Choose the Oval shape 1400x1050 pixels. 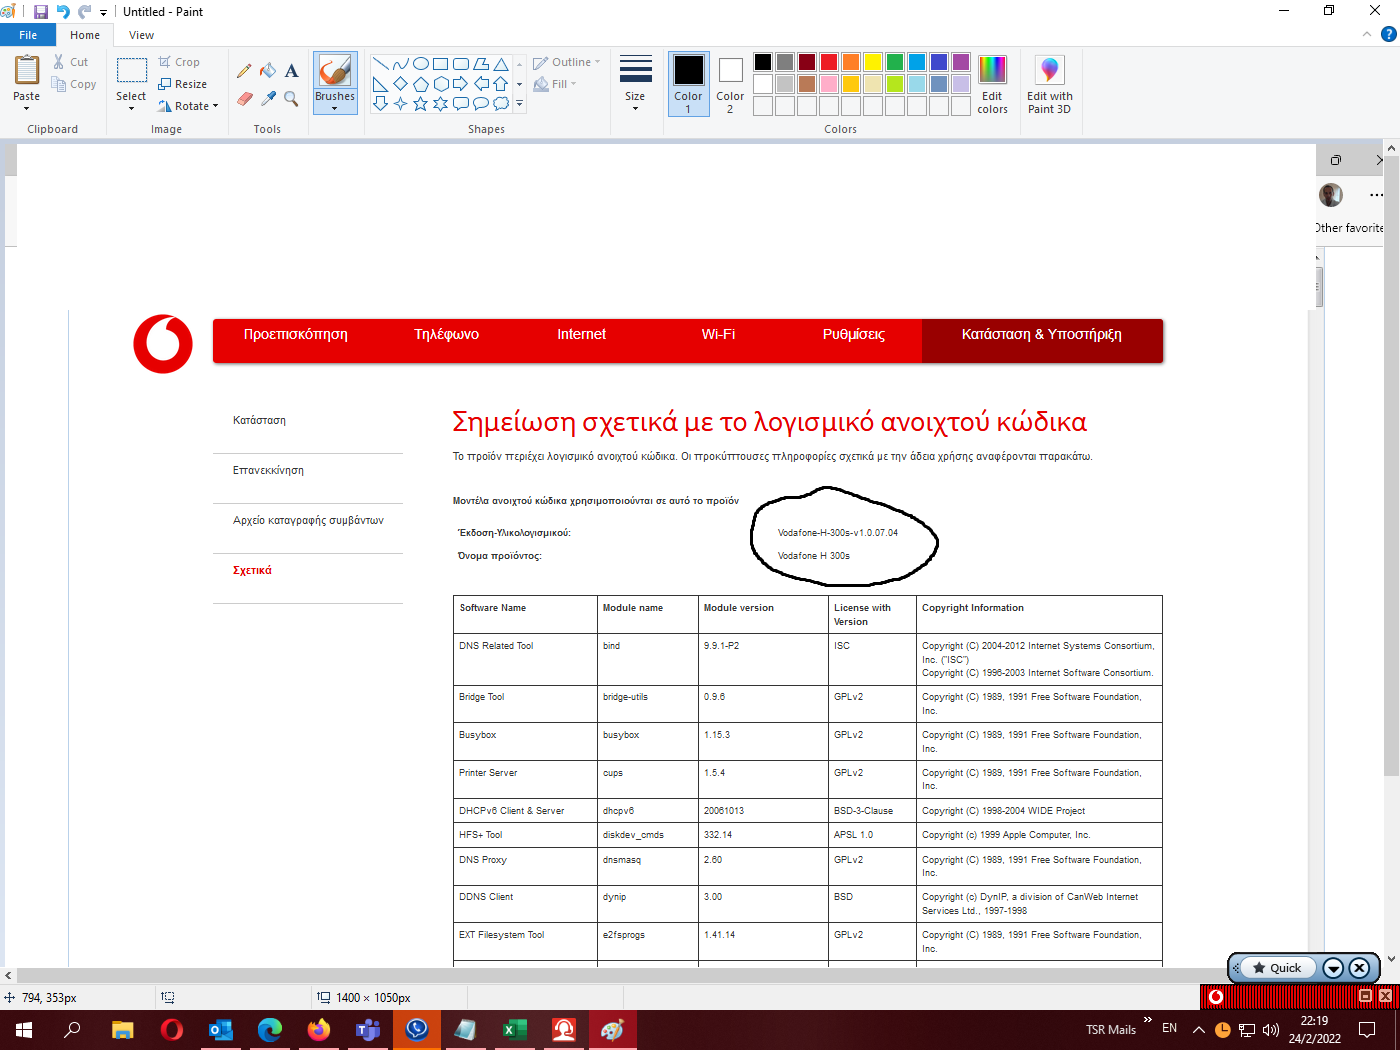(421, 64)
